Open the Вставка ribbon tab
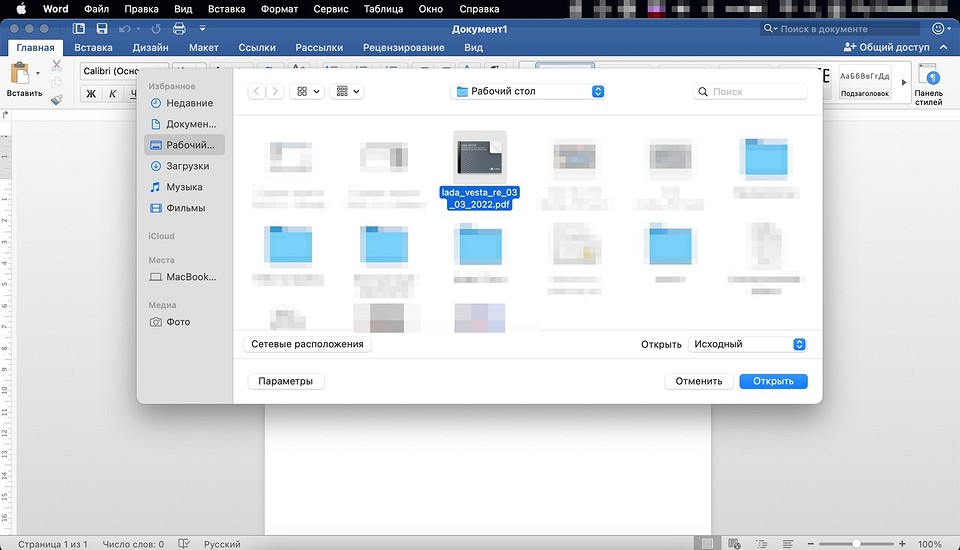960x550 pixels. [x=93, y=47]
